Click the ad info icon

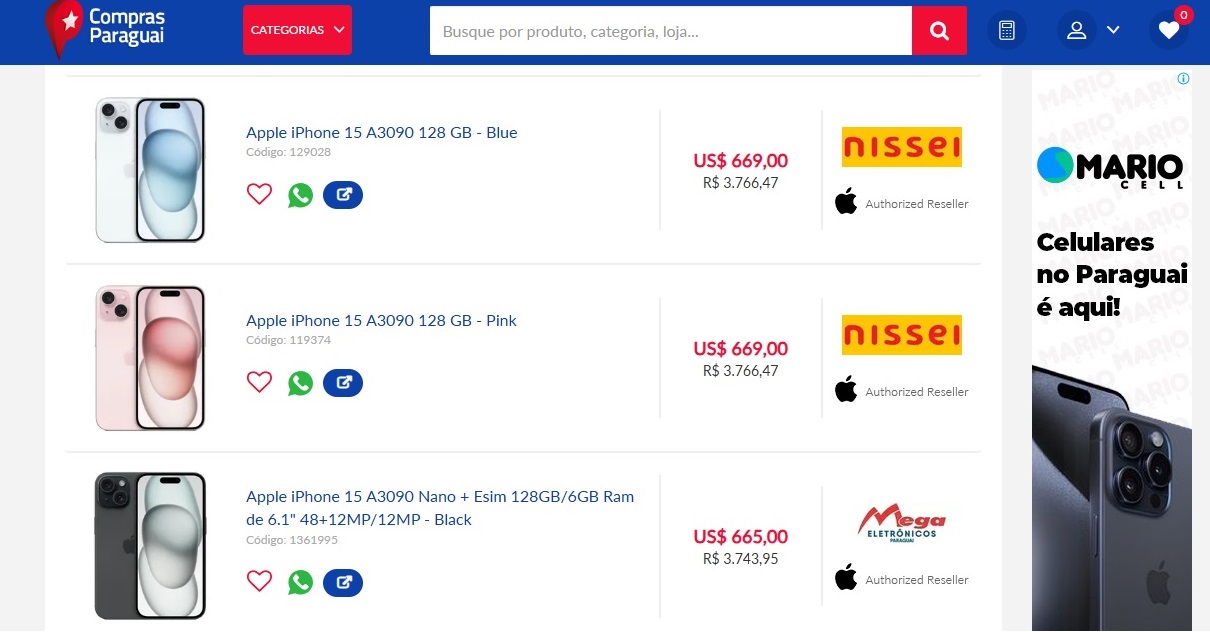1183,79
